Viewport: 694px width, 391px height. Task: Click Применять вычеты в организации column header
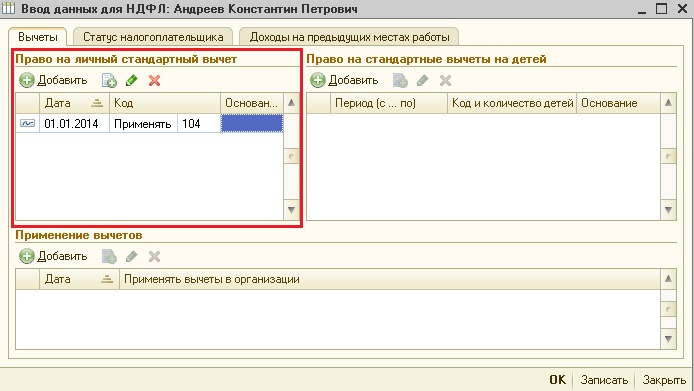point(390,279)
